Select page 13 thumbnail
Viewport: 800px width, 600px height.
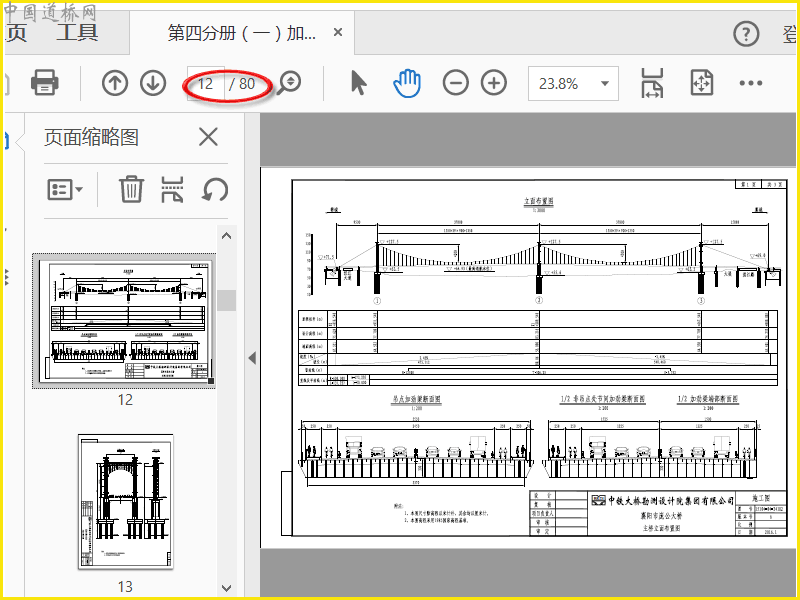click(126, 502)
